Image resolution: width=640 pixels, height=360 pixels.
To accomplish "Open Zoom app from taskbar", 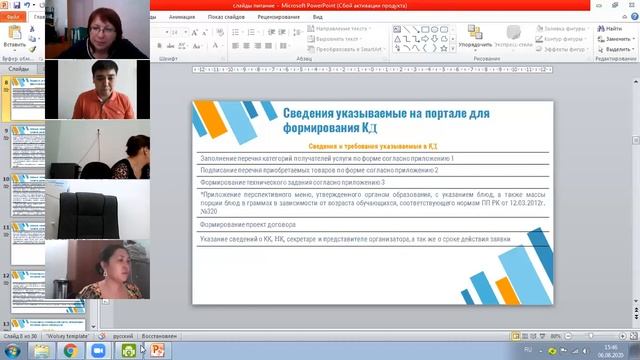I will tap(98, 351).
